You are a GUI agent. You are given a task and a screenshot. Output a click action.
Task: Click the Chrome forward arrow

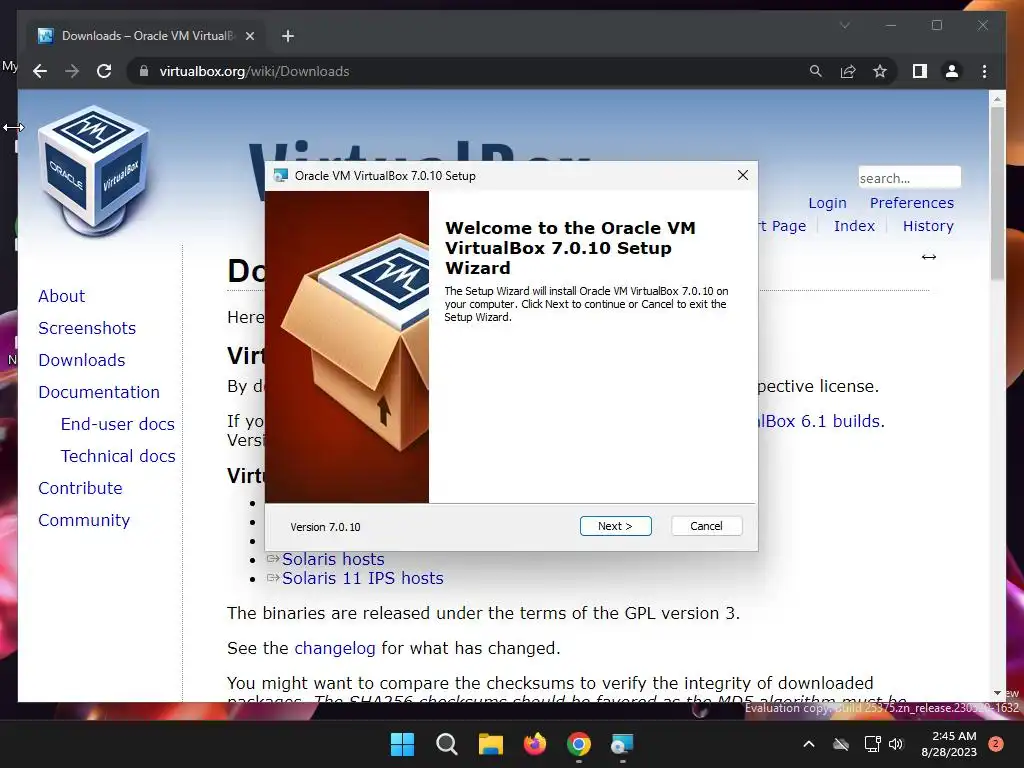72,71
